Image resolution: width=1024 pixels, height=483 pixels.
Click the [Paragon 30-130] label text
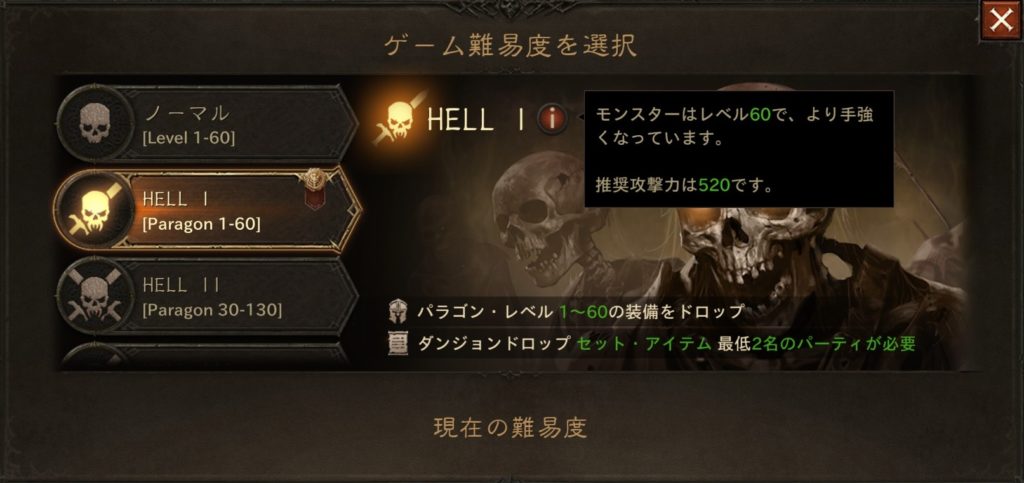click(212, 311)
